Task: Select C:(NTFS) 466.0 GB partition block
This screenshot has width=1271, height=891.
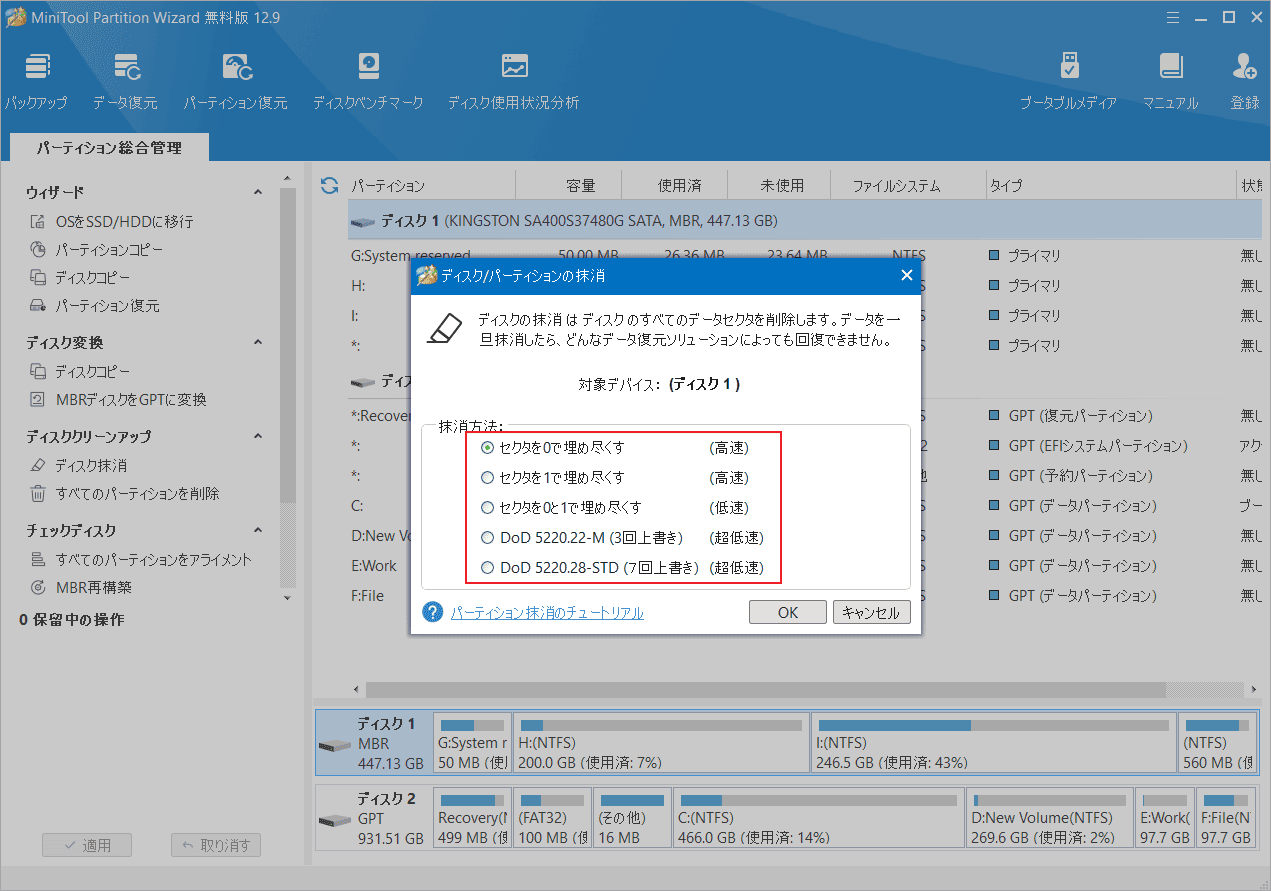Action: (818, 818)
